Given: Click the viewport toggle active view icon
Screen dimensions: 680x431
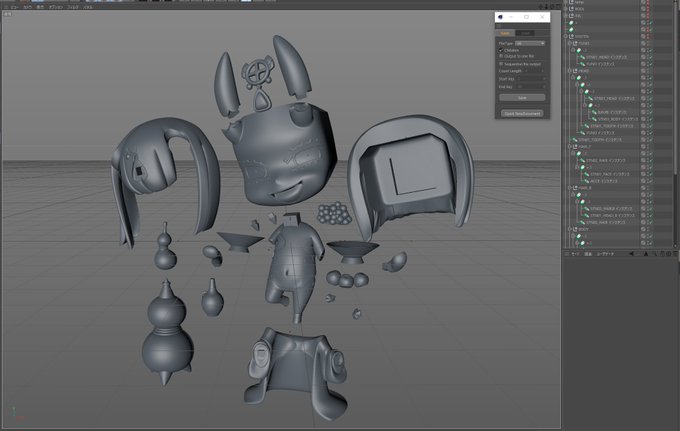Looking at the screenshot, I should (559, 7).
